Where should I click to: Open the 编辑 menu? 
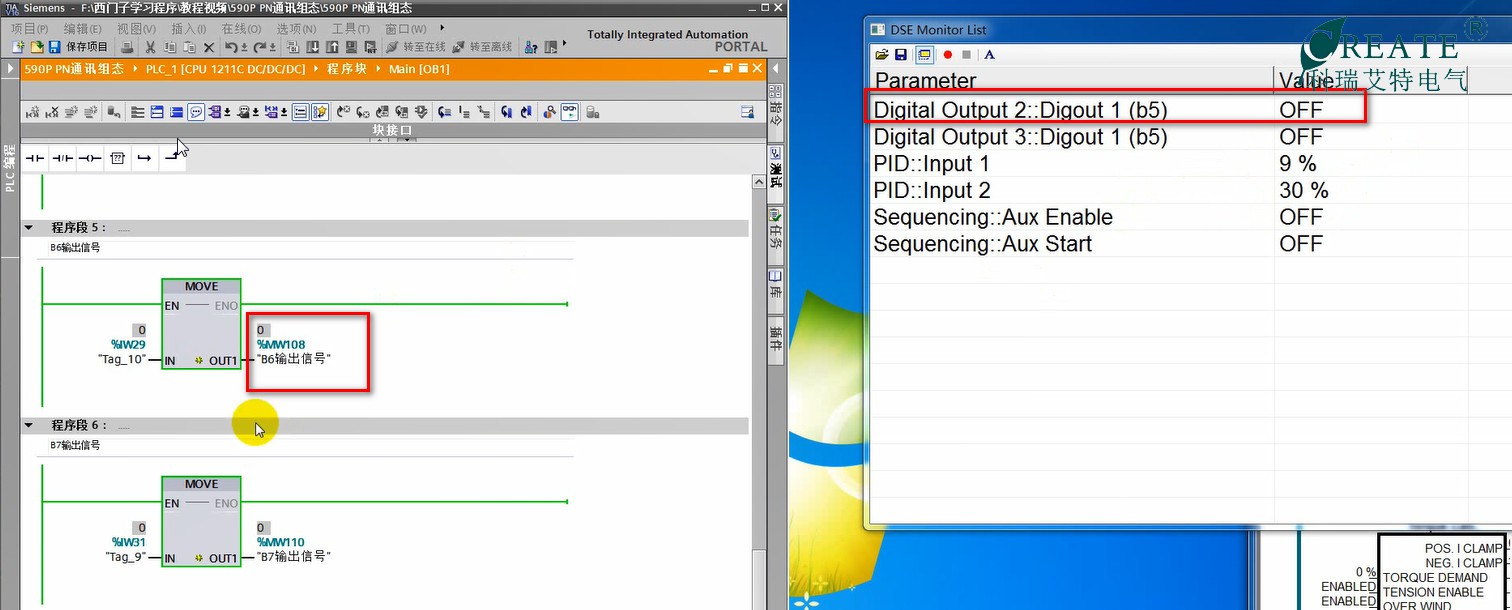click(84, 29)
